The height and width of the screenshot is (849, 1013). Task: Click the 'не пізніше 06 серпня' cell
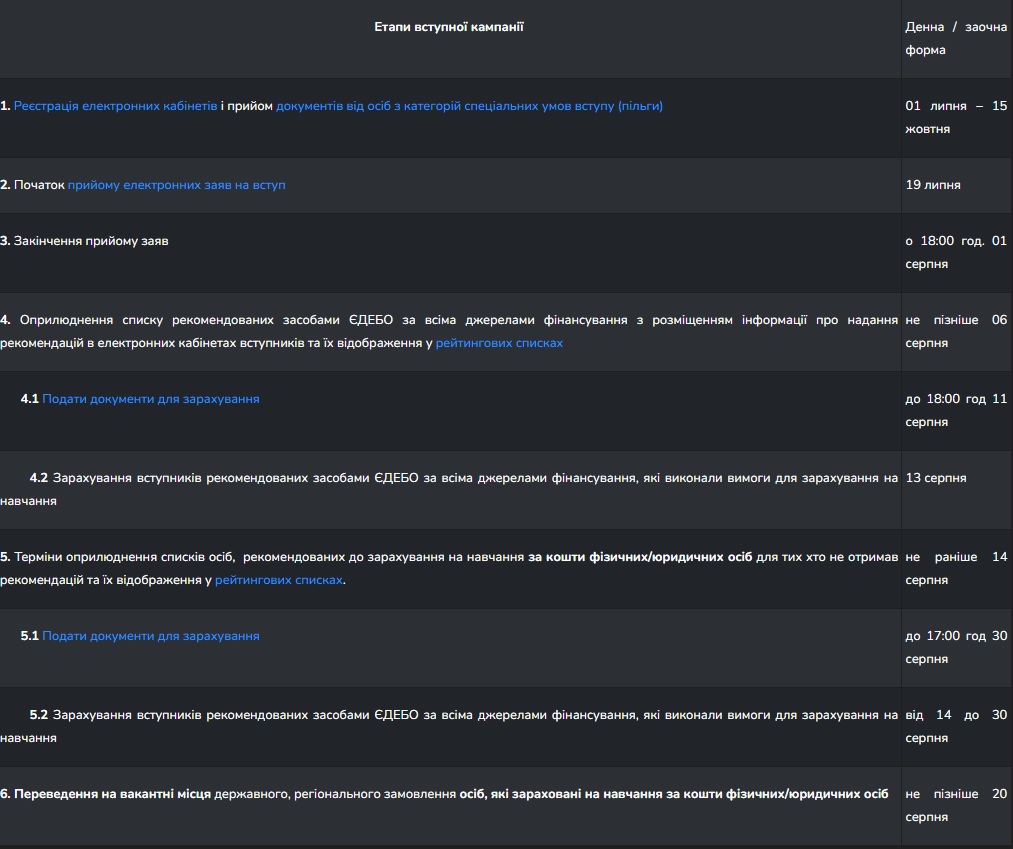[x=956, y=331]
